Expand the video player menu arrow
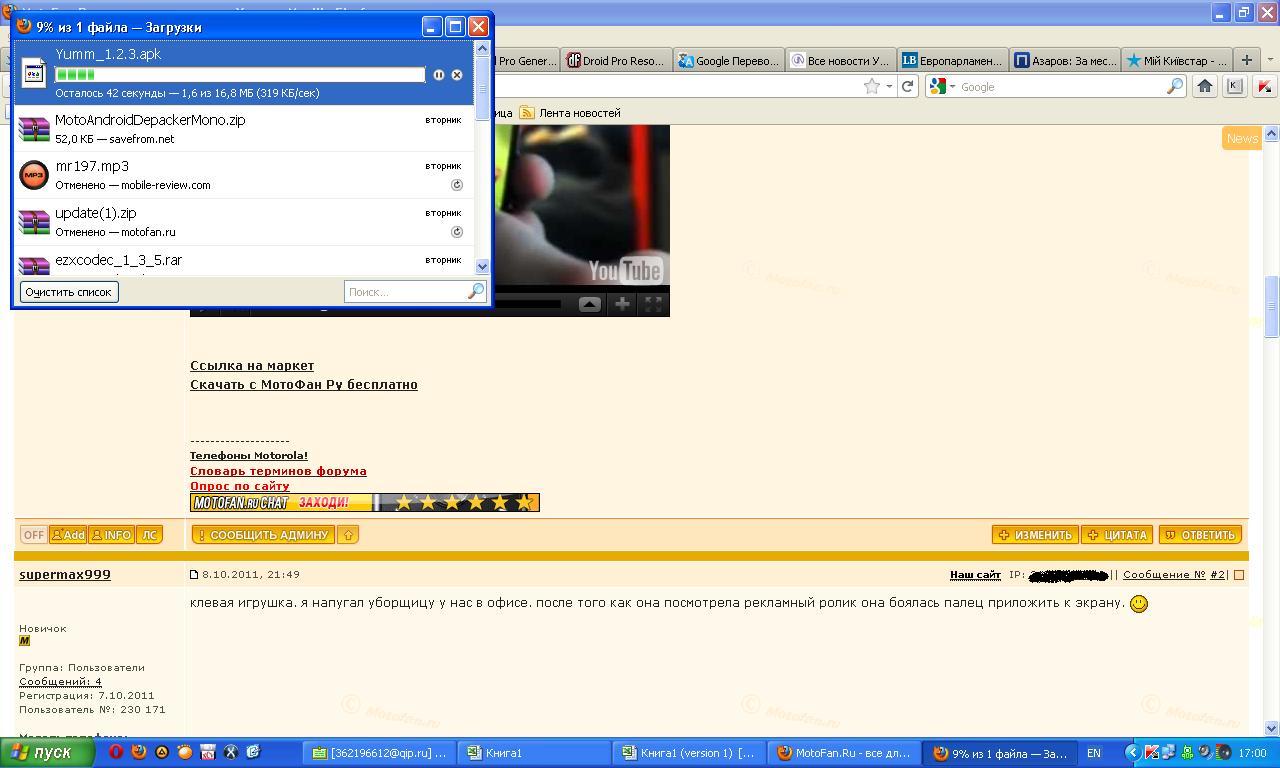The image size is (1280, 768). tap(590, 304)
